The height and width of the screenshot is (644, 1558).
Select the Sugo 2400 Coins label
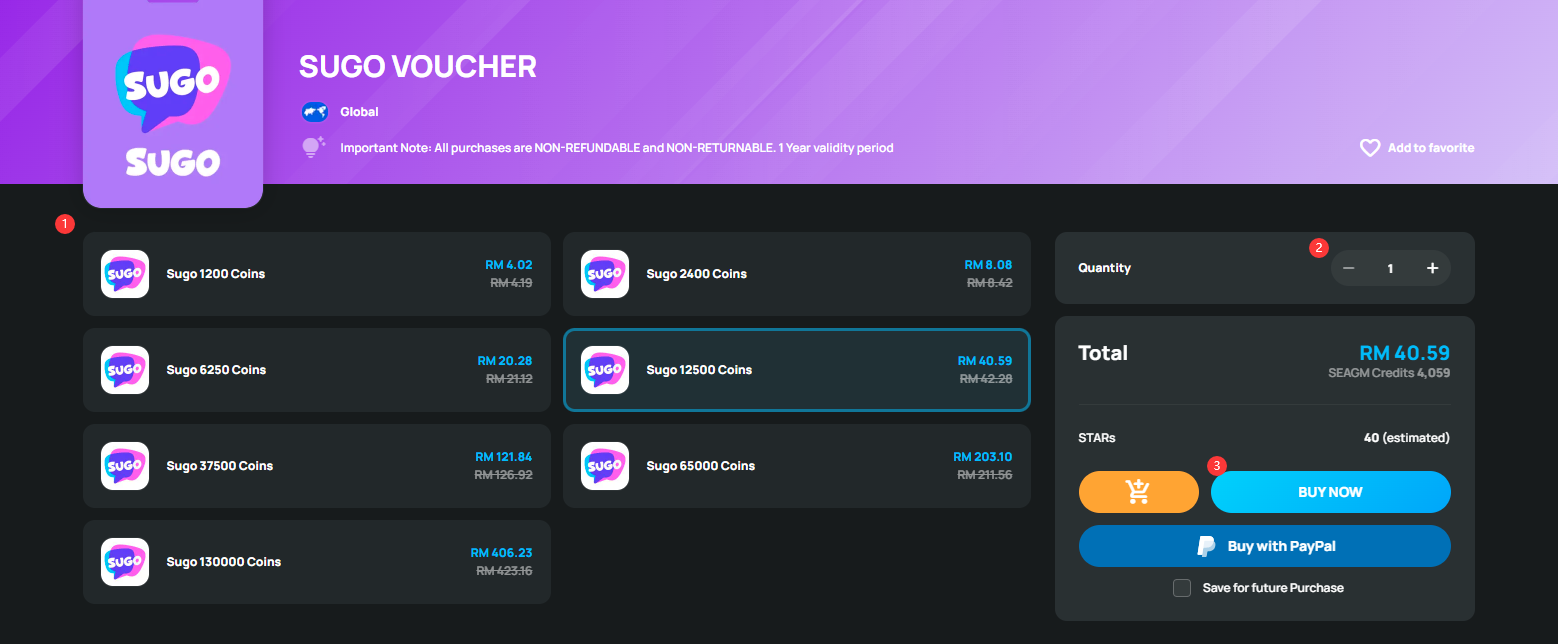click(697, 274)
